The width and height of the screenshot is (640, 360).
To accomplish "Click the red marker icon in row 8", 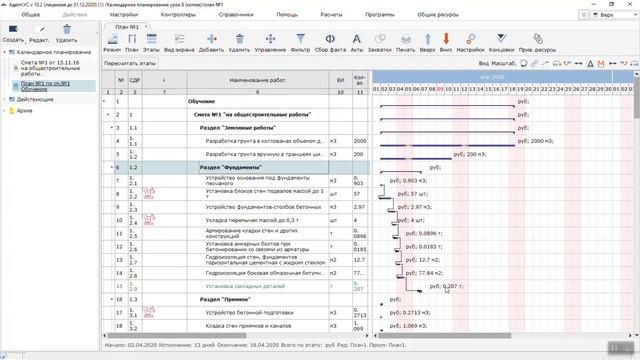I will [x=149, y=193].
